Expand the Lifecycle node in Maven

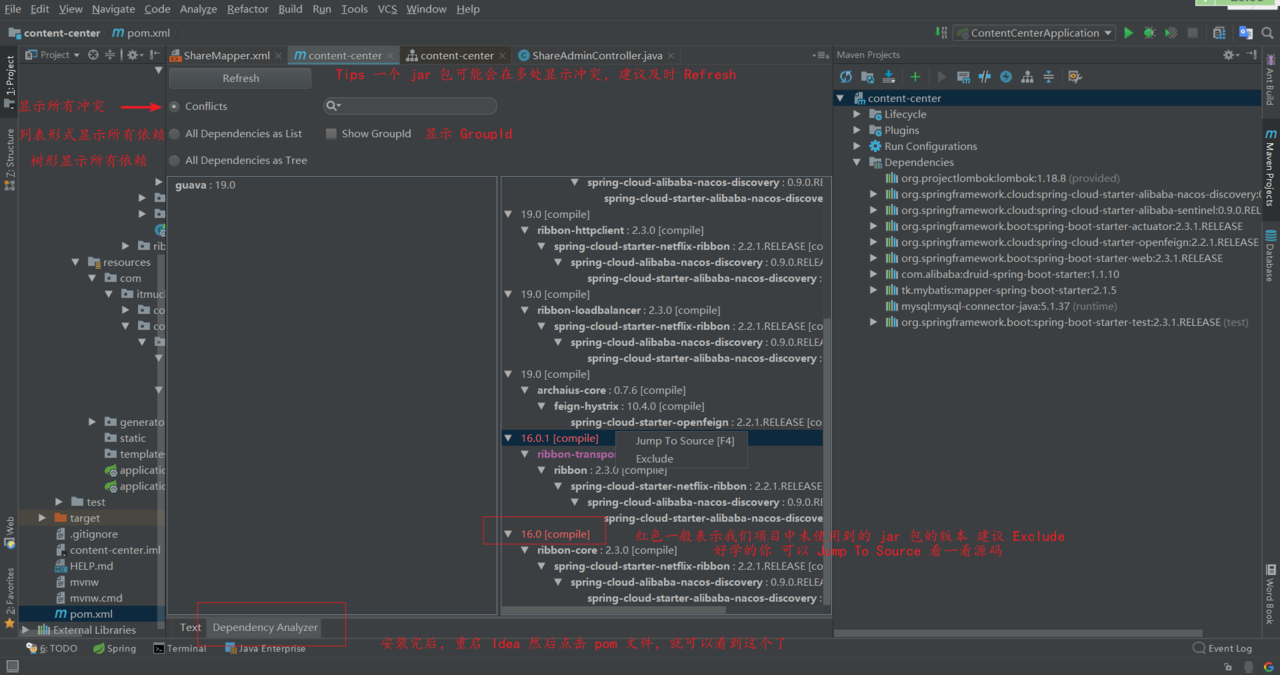pos(857,114)
